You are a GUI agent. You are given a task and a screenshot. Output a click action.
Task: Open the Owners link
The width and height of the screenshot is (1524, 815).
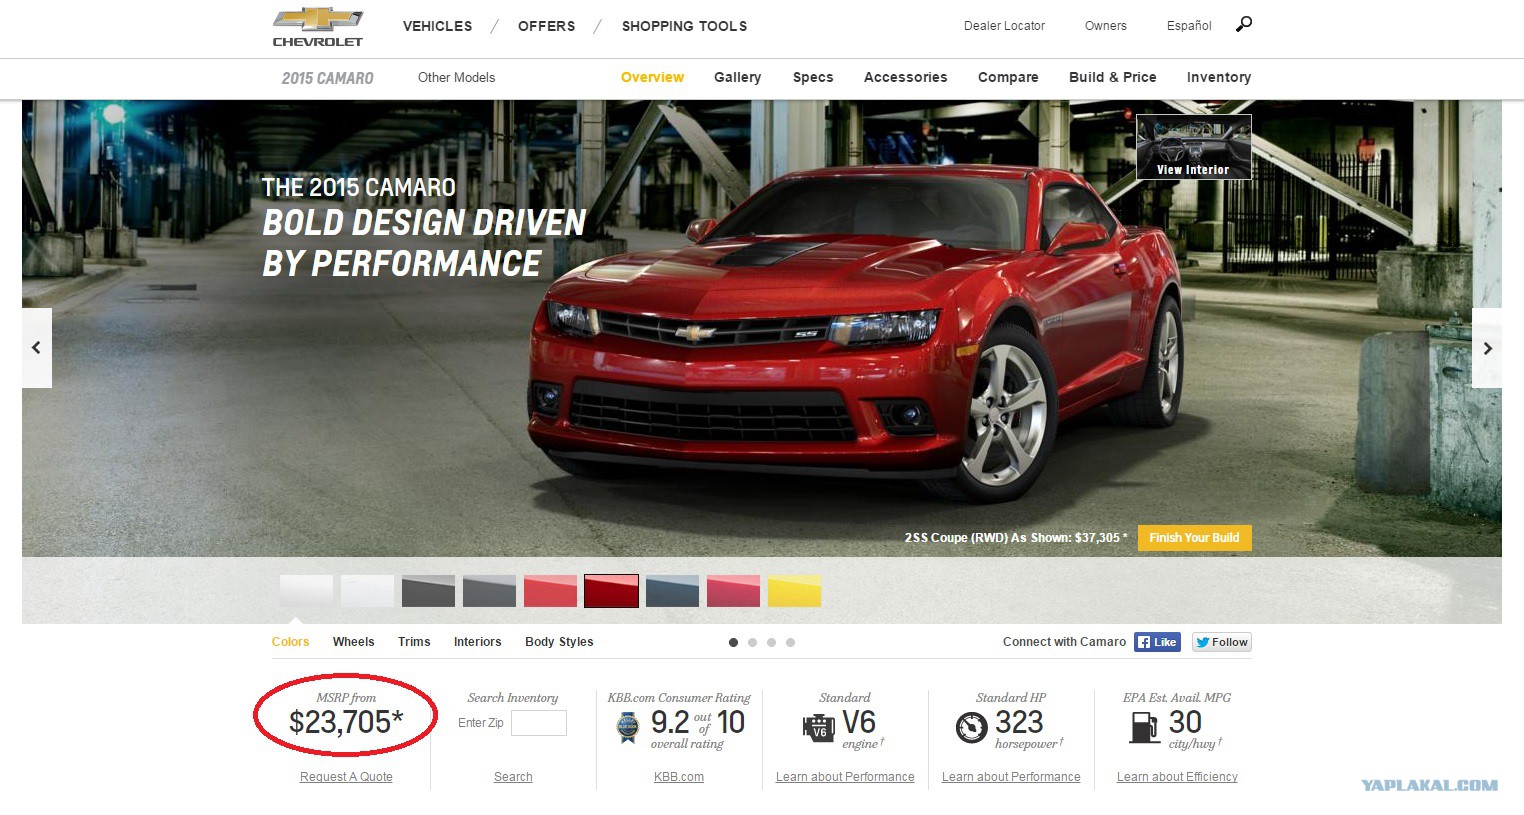click(x=1105, y=26)
